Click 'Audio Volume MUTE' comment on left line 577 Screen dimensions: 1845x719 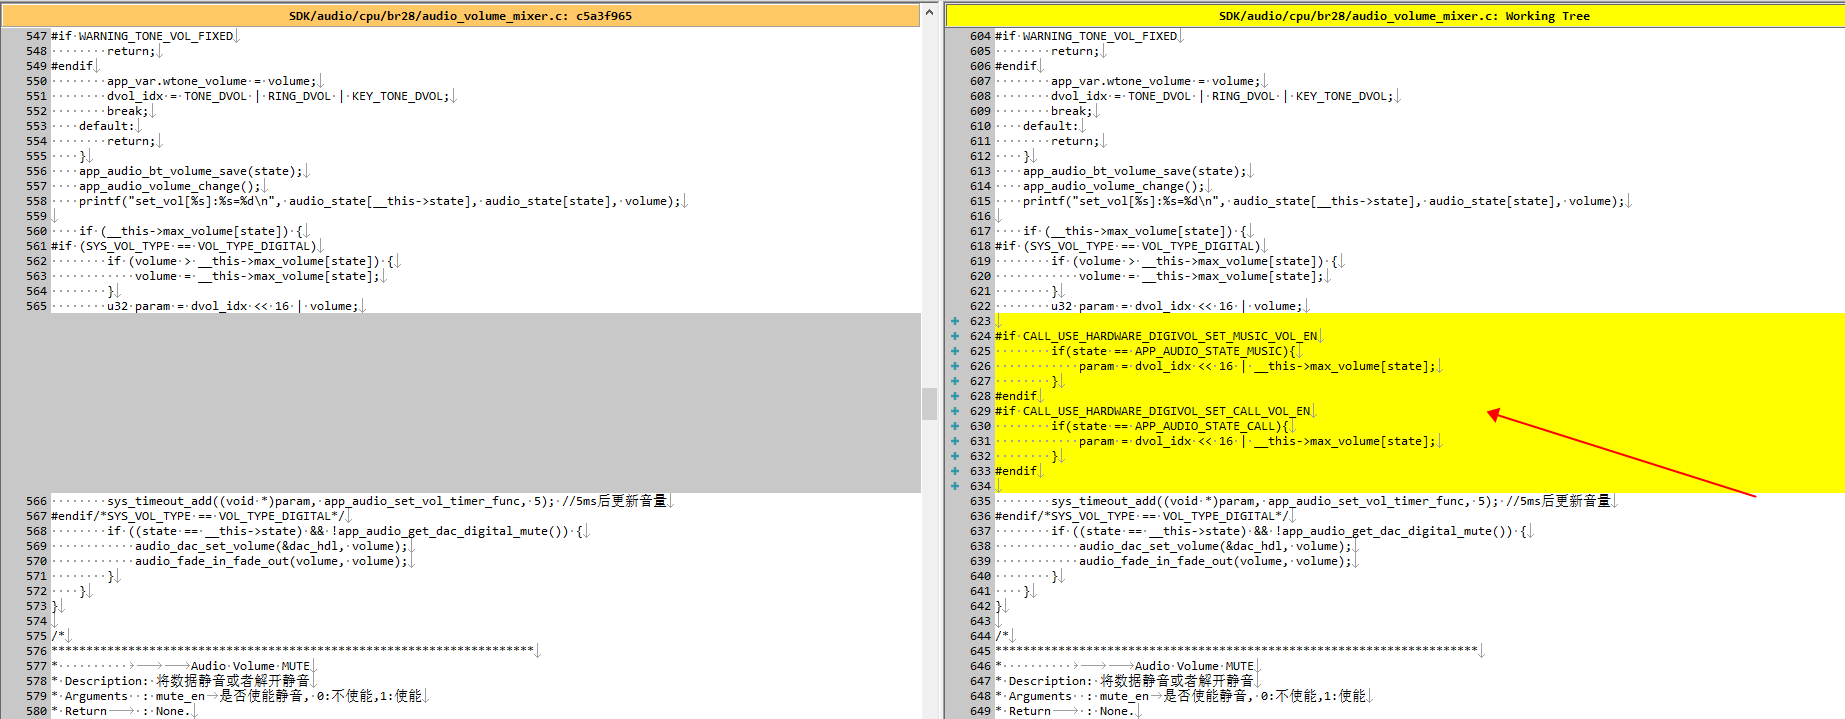coord(250,666)
